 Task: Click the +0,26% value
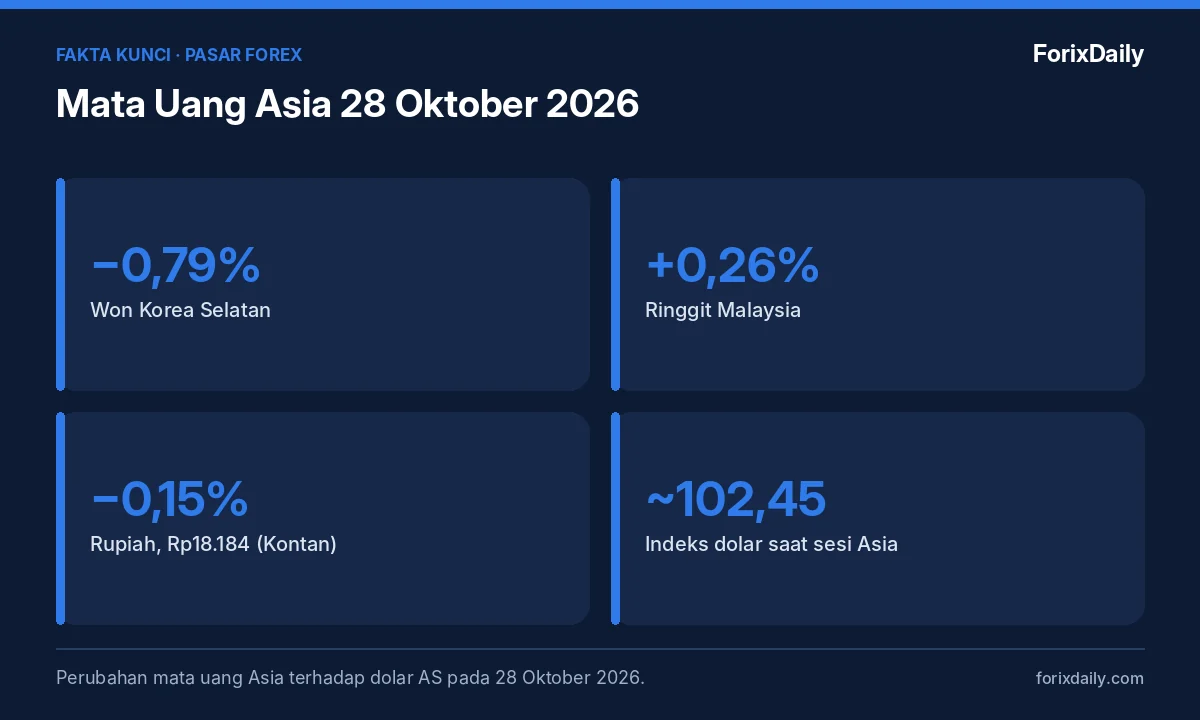pos(732,265)
